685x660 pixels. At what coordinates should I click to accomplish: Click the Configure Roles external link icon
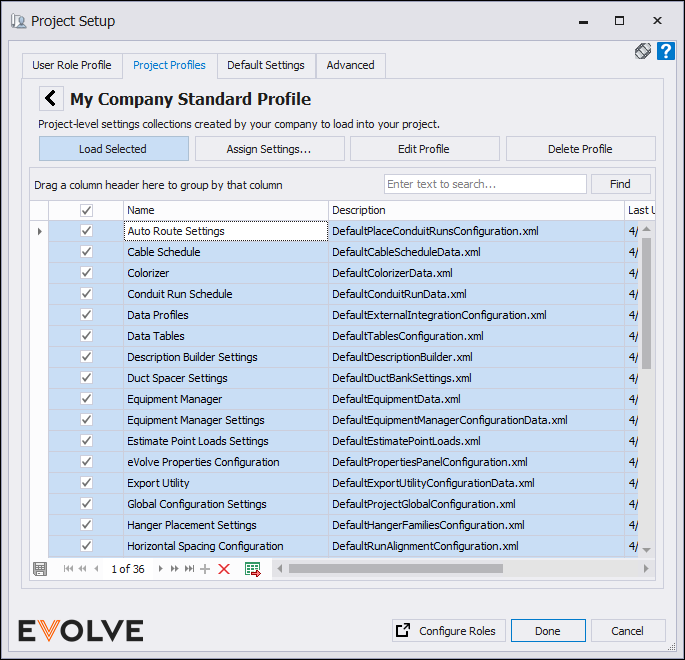click(x=403, y=630)
